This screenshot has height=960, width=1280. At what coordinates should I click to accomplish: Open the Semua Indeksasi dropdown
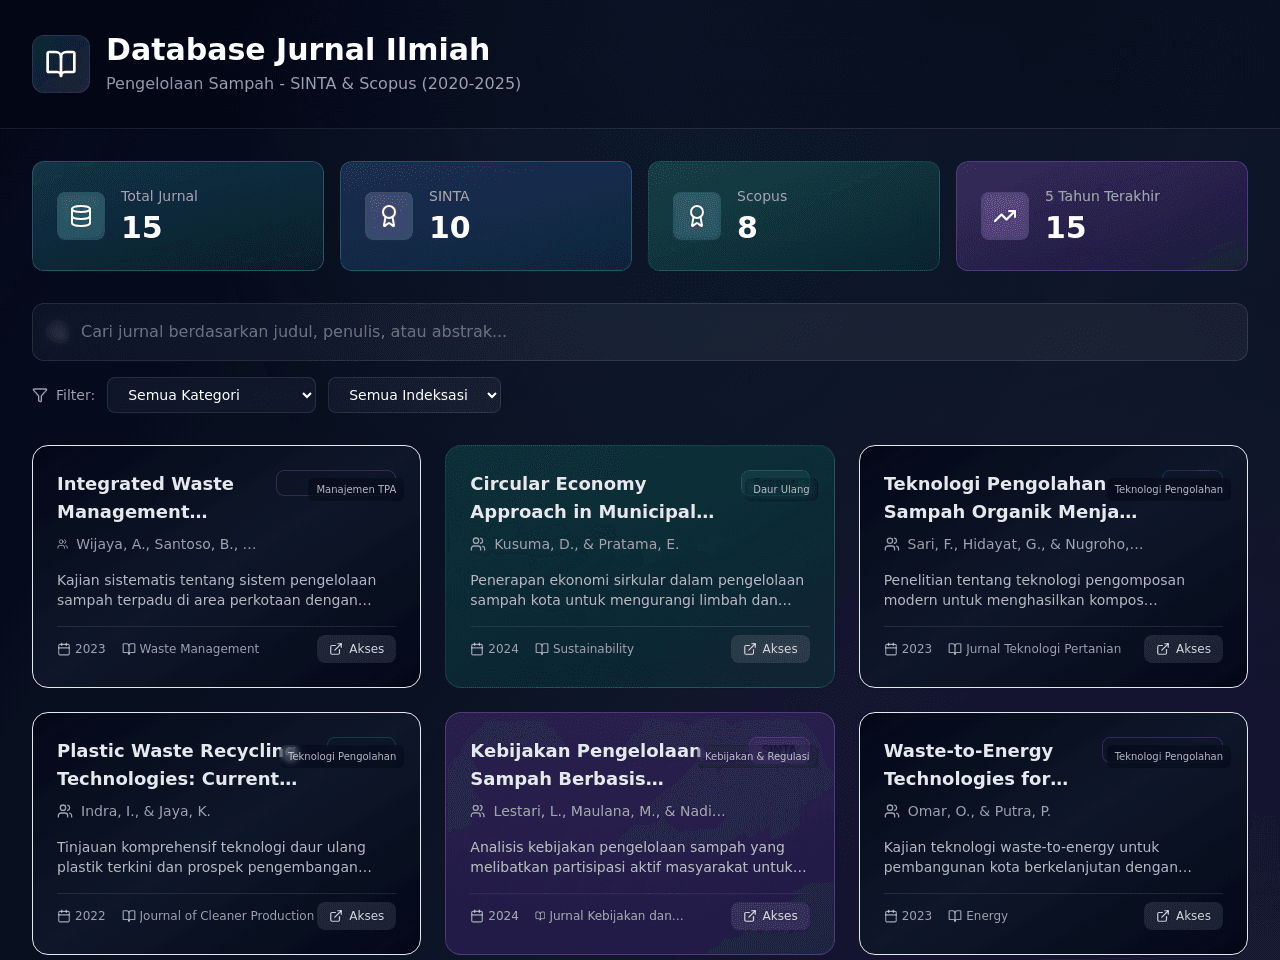pos(414,395)
